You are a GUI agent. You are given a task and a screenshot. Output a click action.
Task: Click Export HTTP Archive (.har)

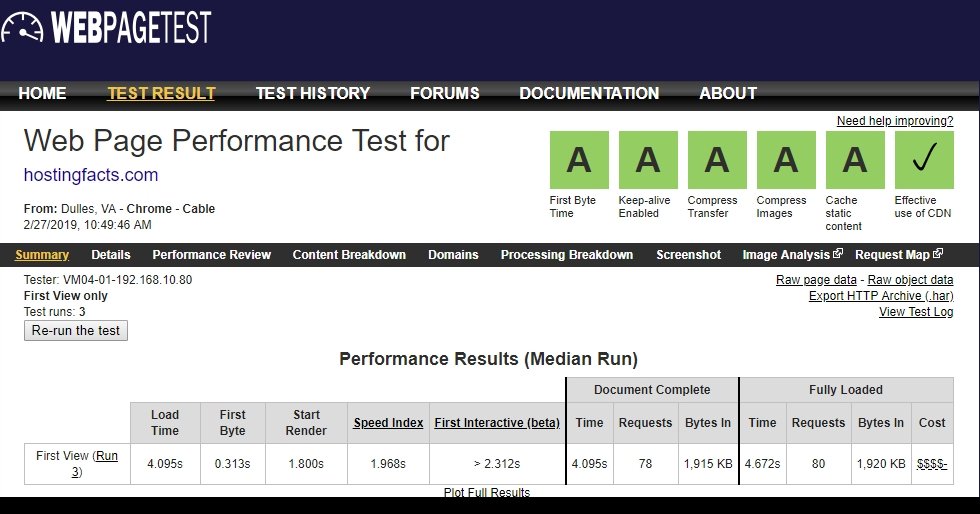881,296
